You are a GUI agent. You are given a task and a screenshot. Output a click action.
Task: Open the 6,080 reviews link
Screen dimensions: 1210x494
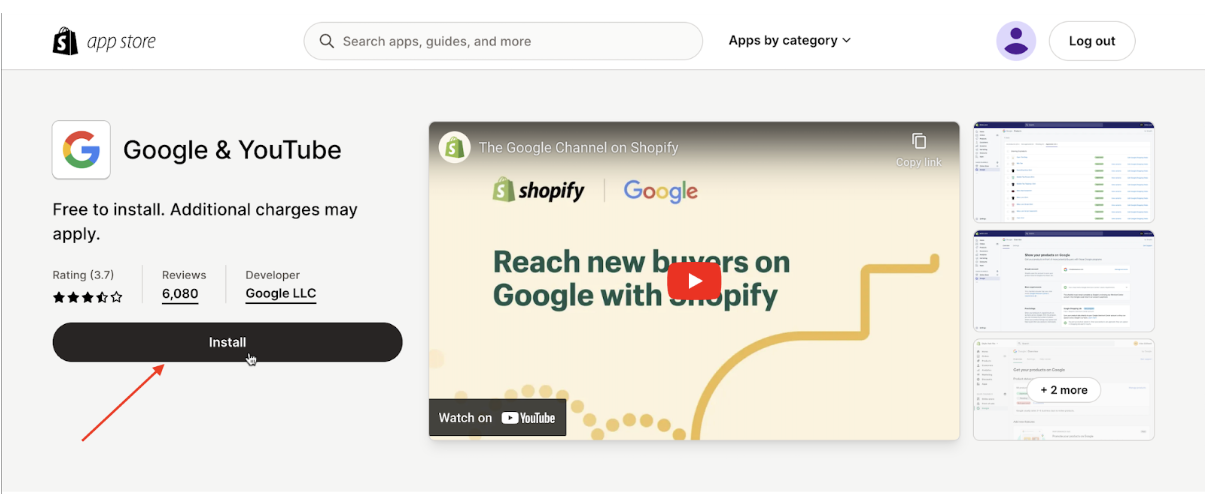180,294
